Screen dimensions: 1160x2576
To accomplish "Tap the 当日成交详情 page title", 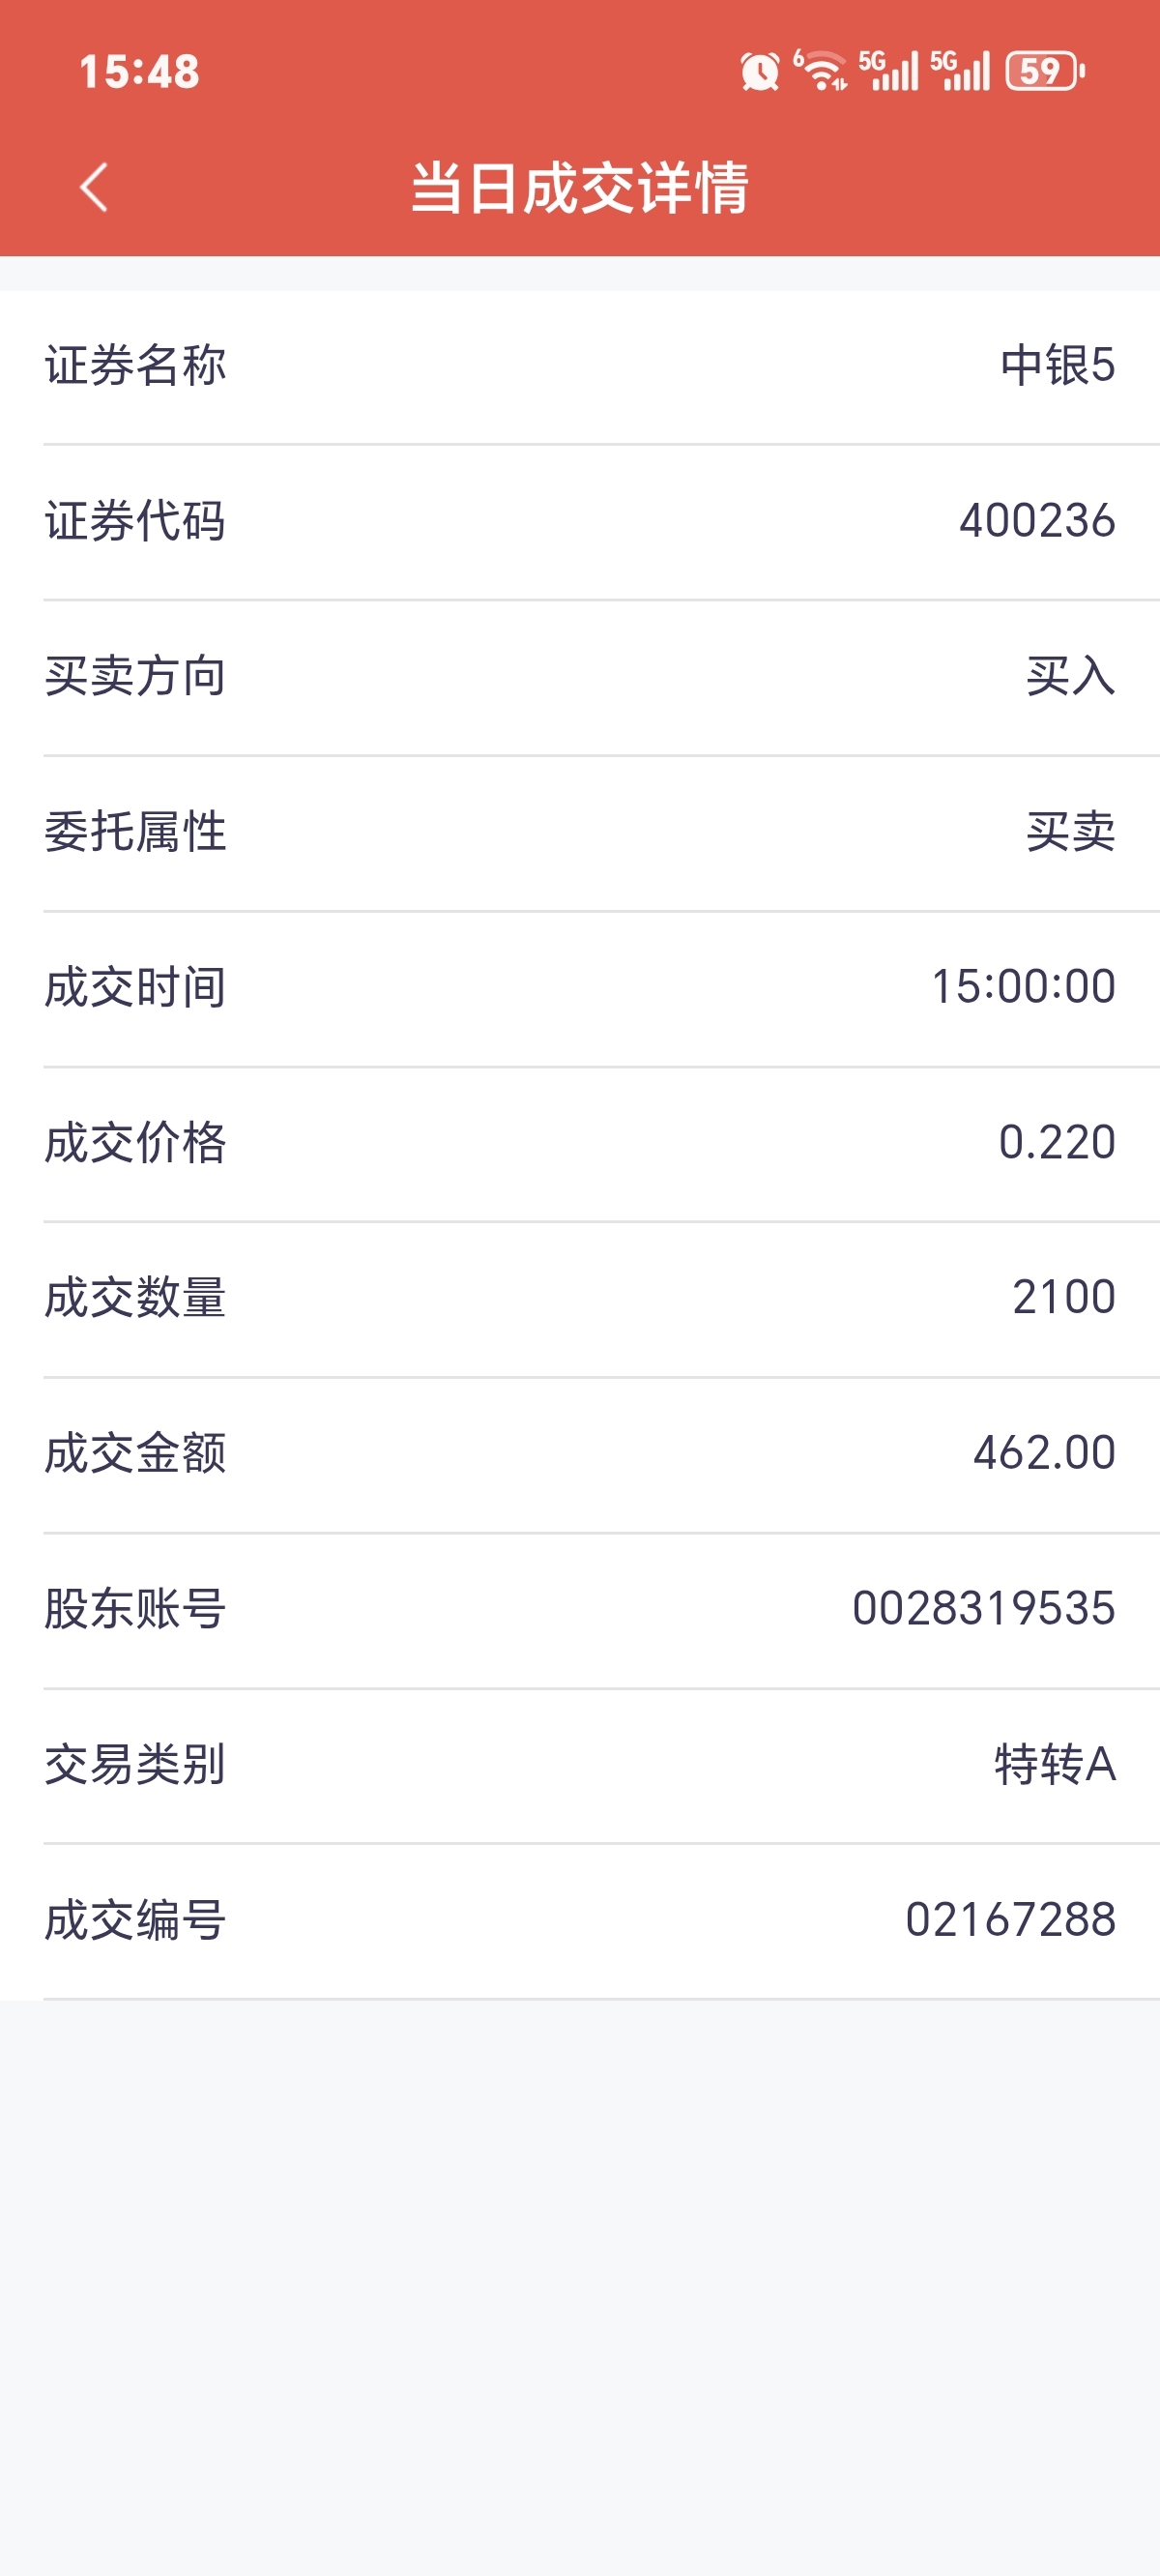I will [x=580, y=187].
